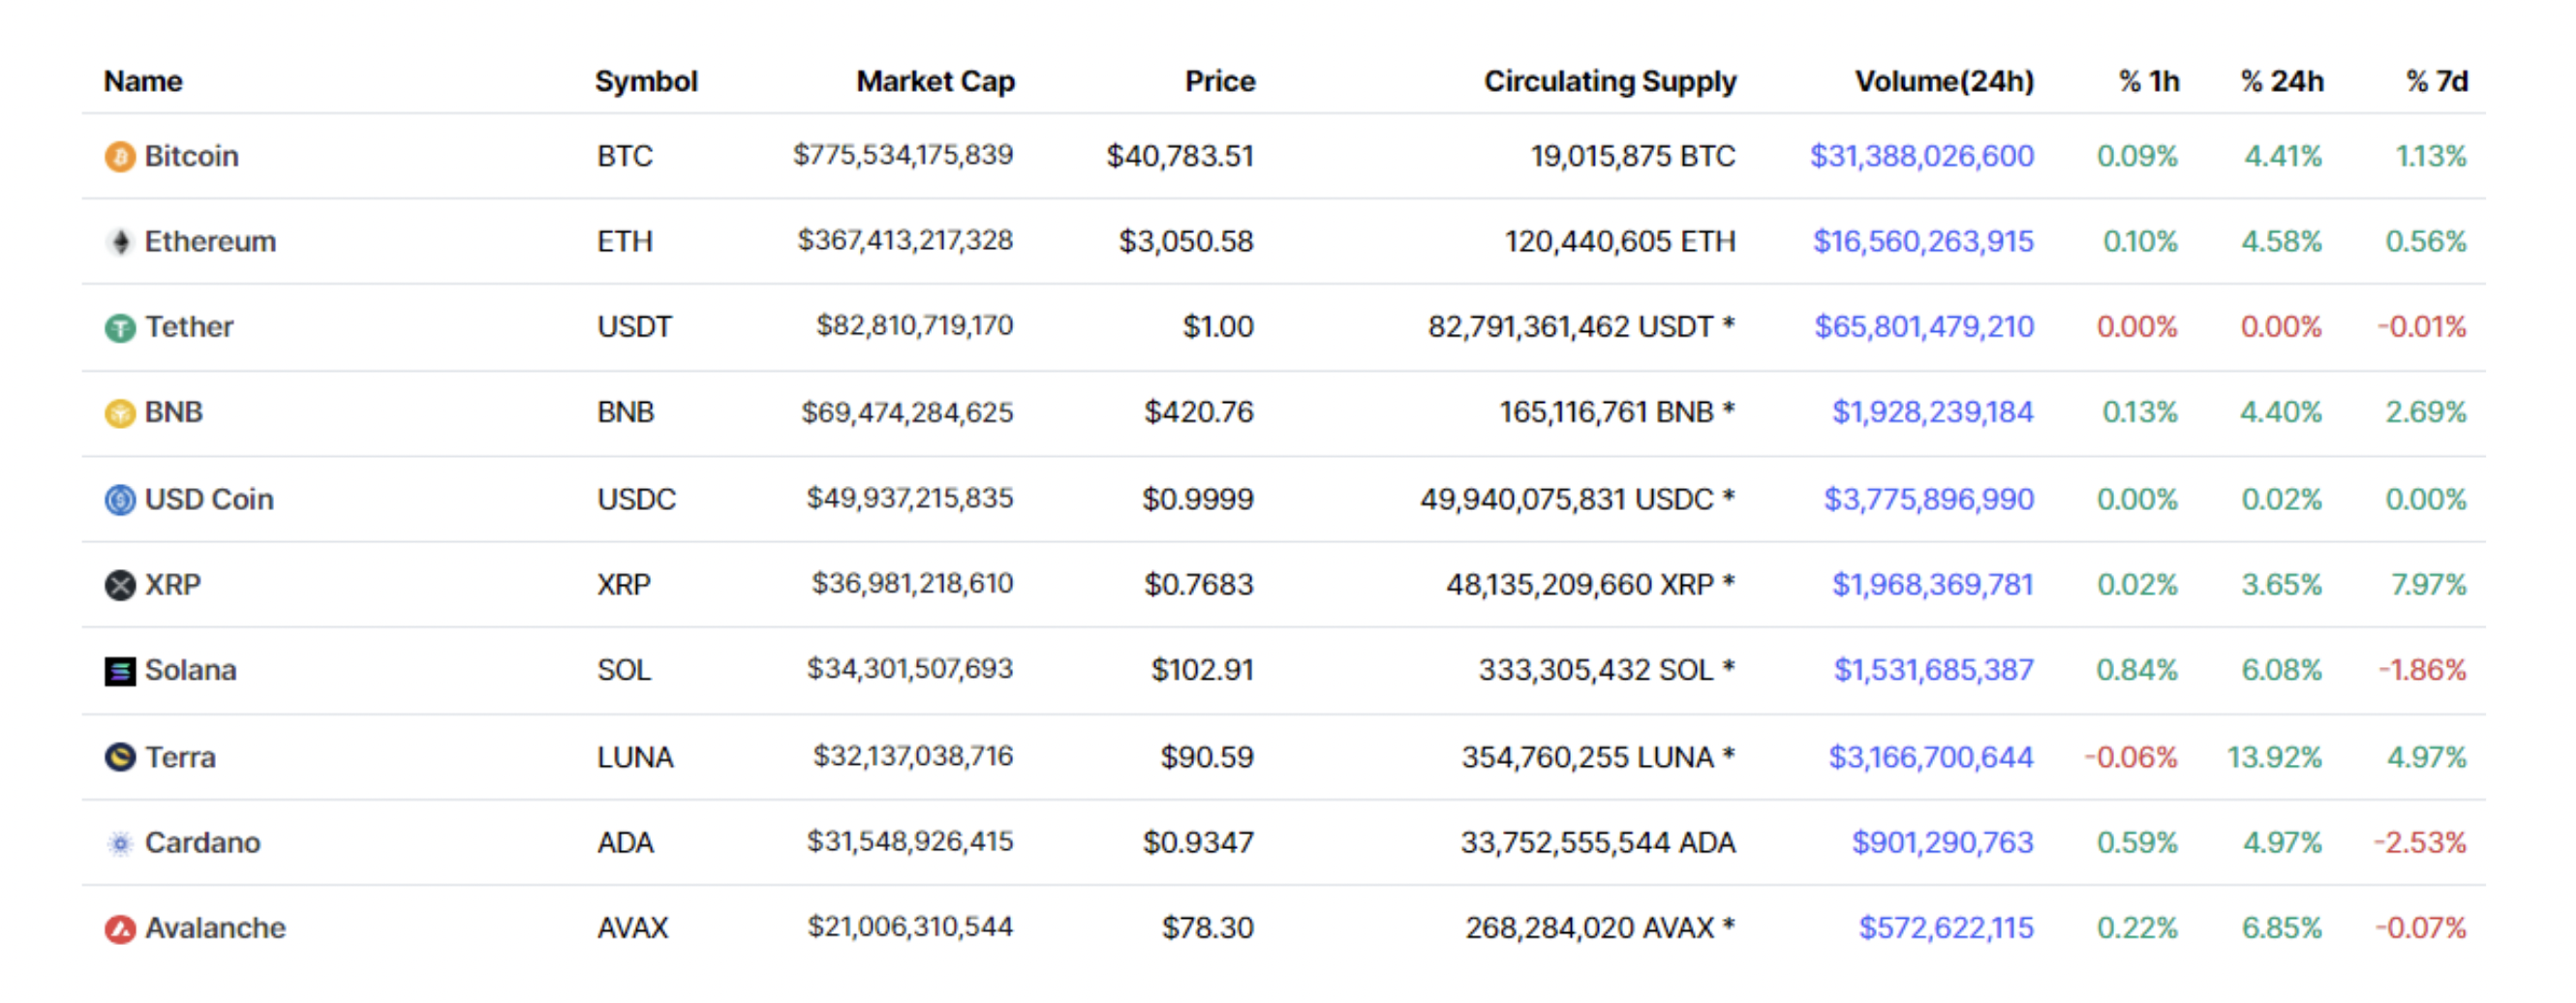Click the Terra moon logo icon
The width and height of the screenshot is (2576, 1003).
pyautogui.click(x=120, y=758)
